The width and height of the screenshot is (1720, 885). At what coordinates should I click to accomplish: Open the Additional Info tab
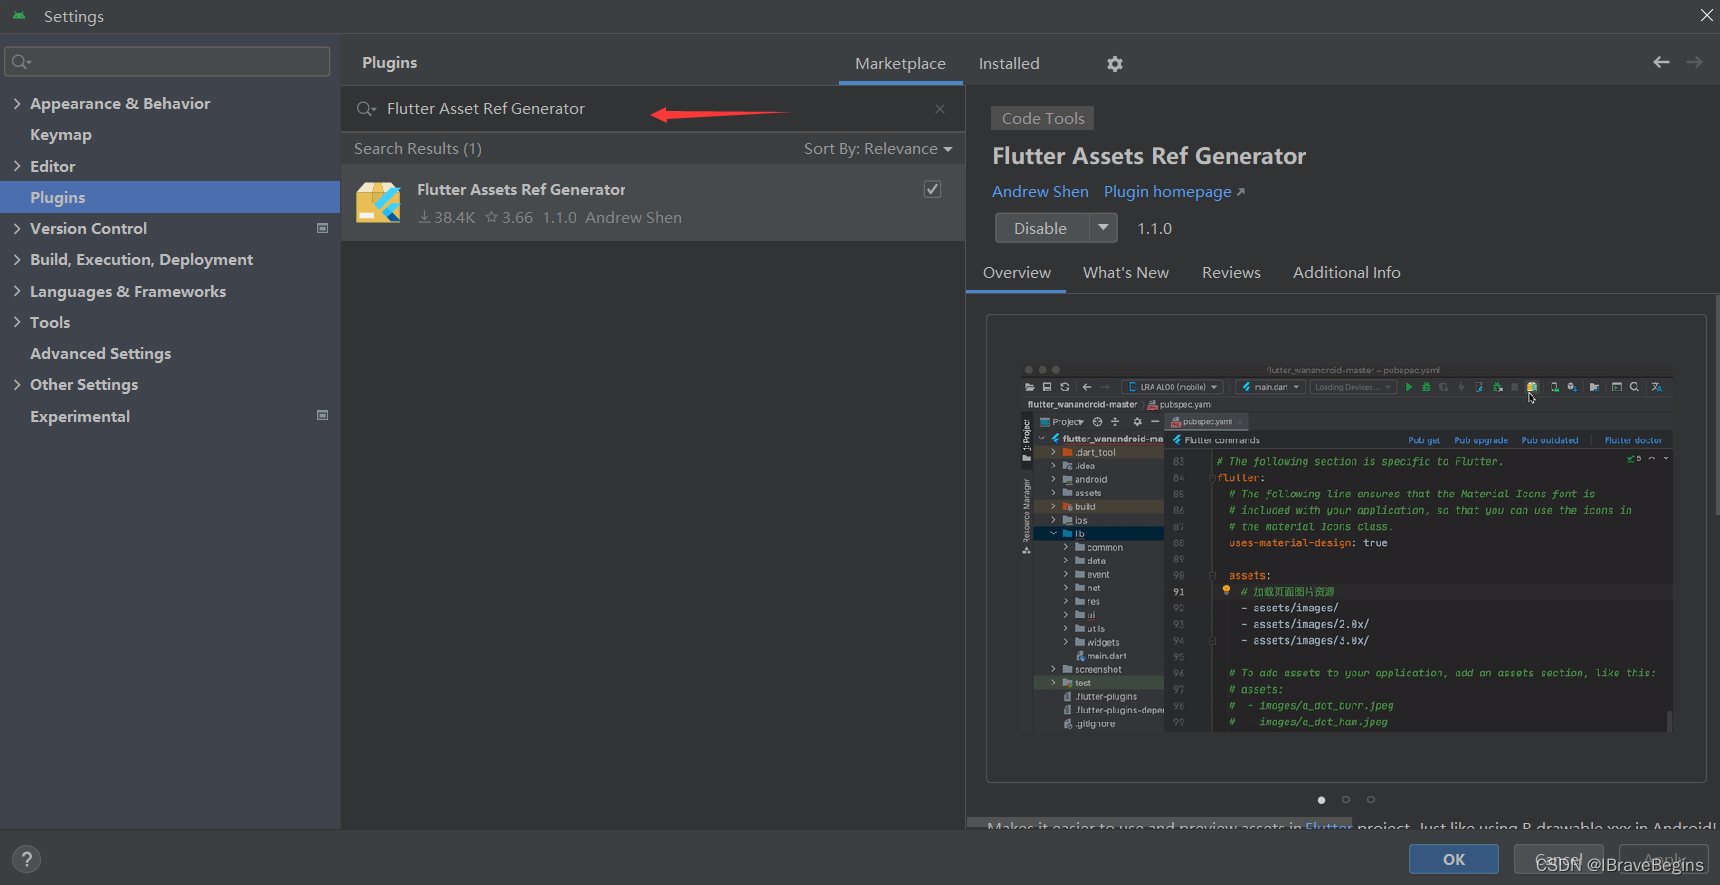(1346, 272)
